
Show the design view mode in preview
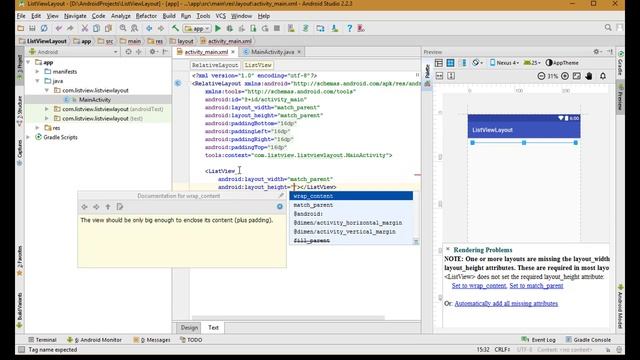pos(439,62)
